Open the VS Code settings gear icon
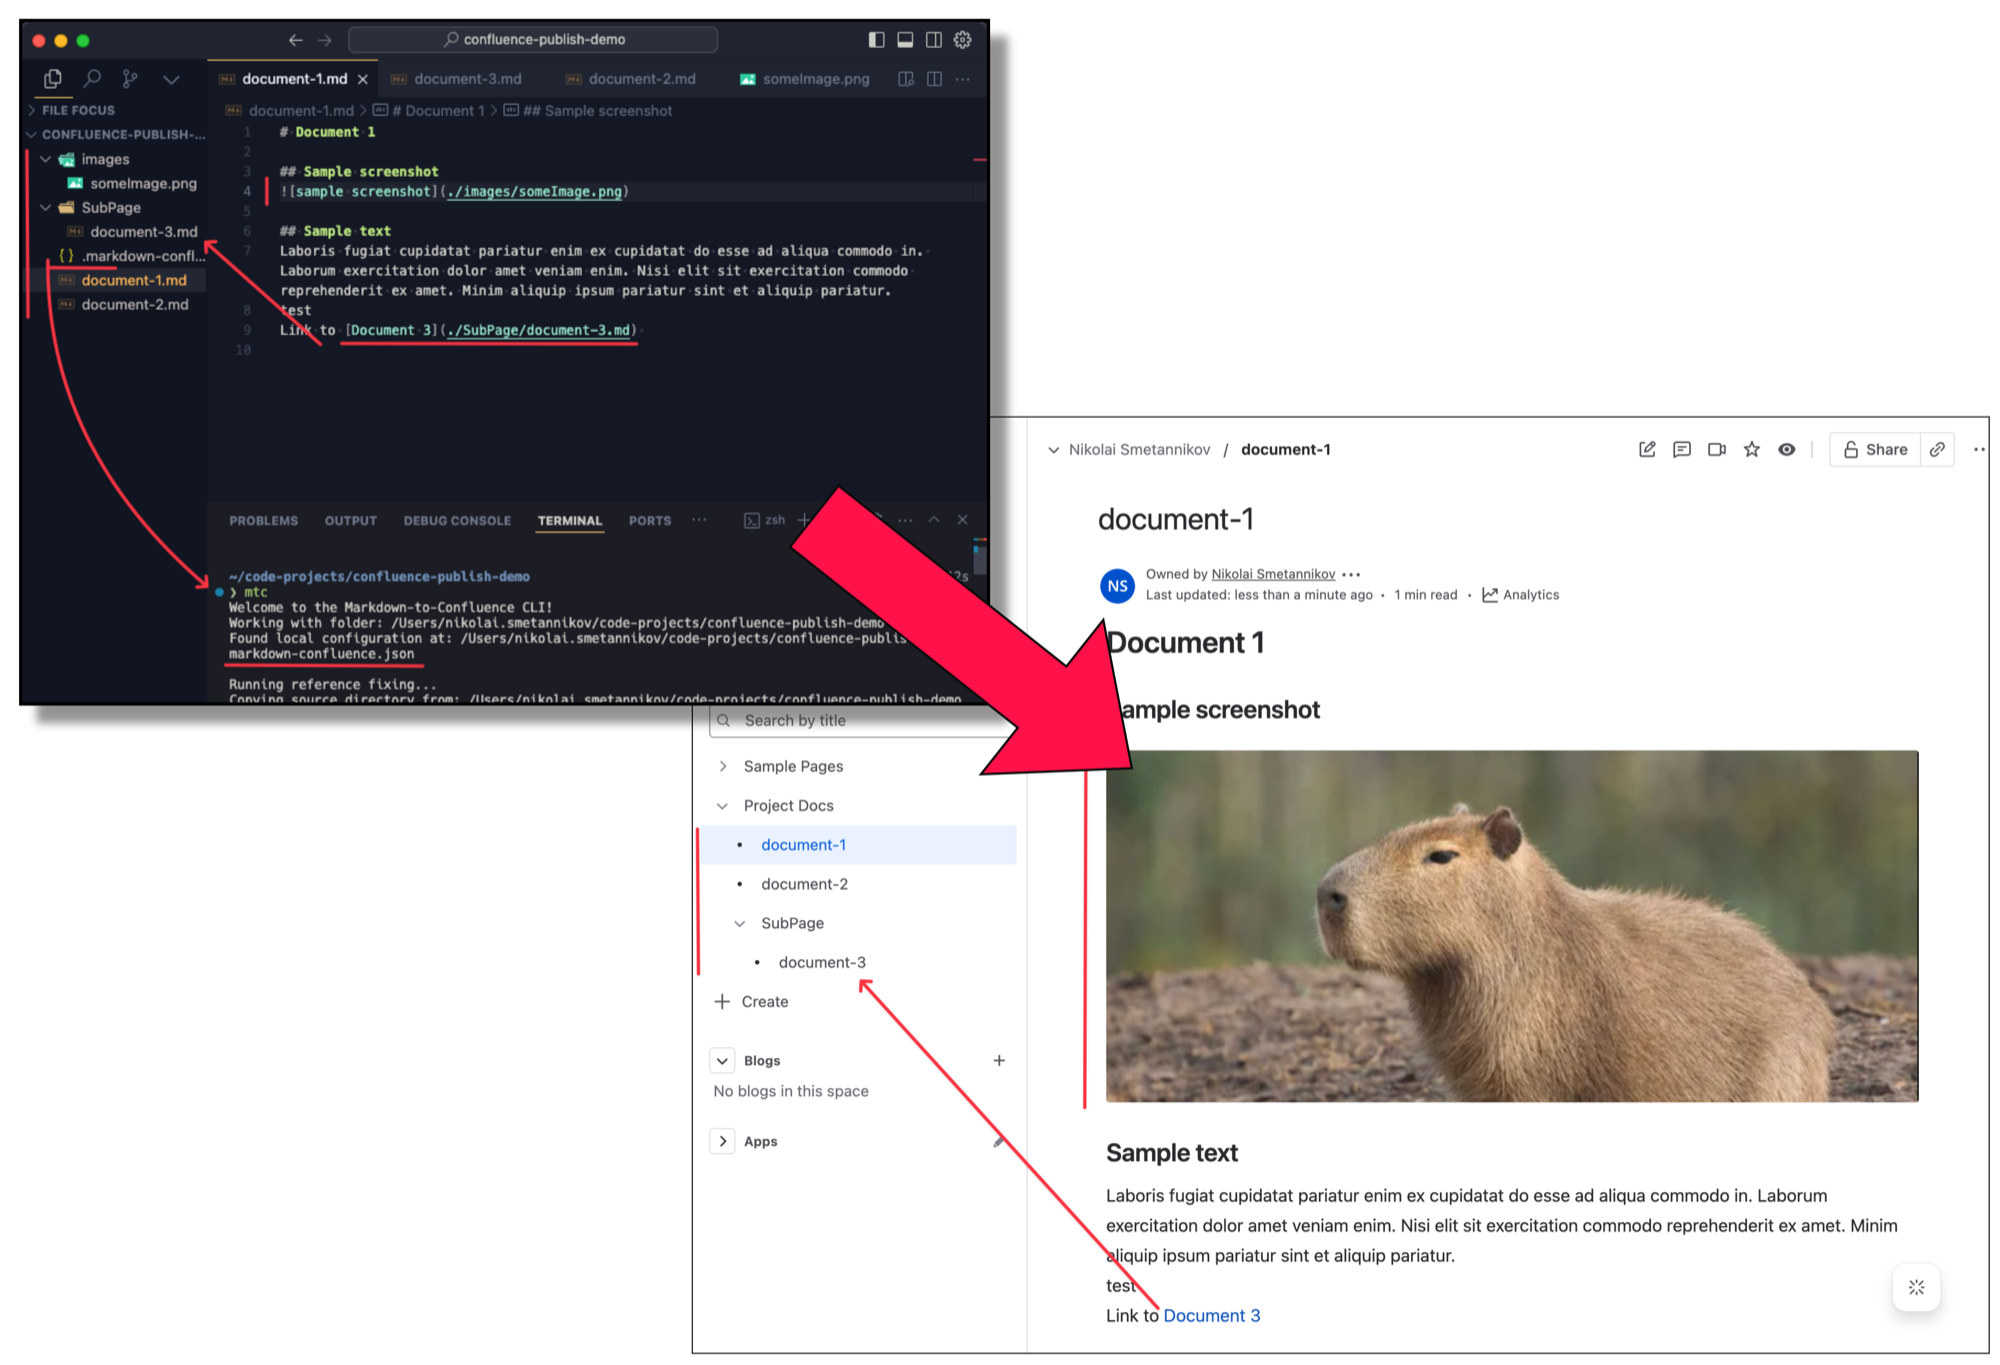This screenshot has height=1365, width=2000. point(963,40)
